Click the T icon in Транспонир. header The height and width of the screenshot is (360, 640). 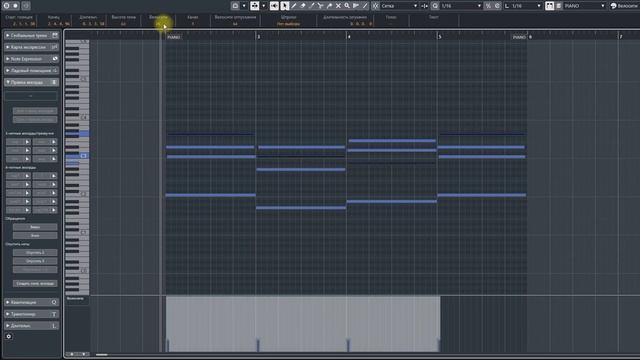[x=54, y=314]
